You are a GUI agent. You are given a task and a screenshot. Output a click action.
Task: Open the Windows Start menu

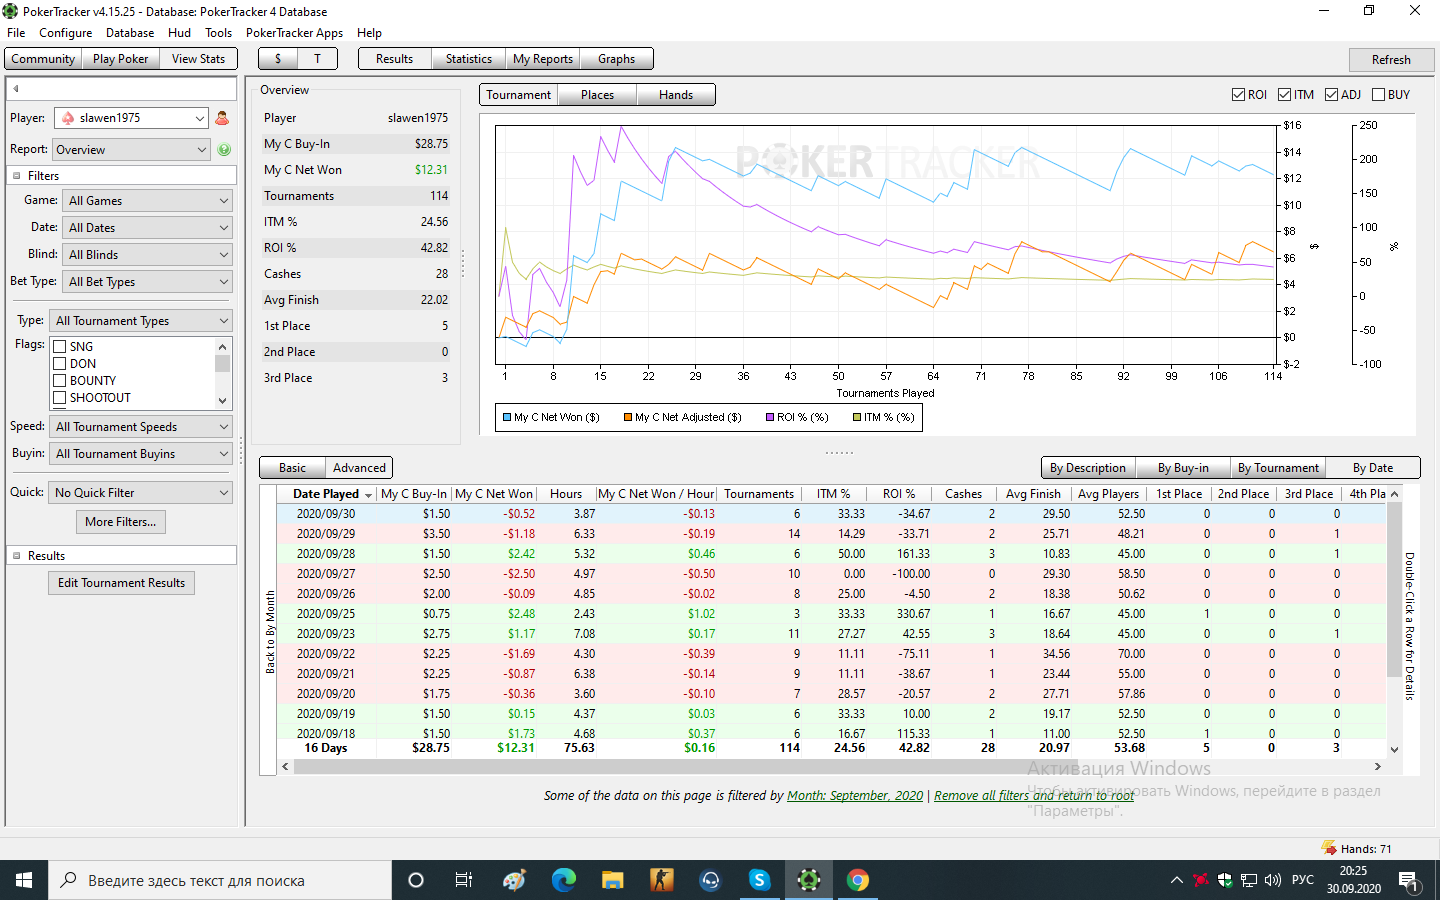click(x=24, y=880)
